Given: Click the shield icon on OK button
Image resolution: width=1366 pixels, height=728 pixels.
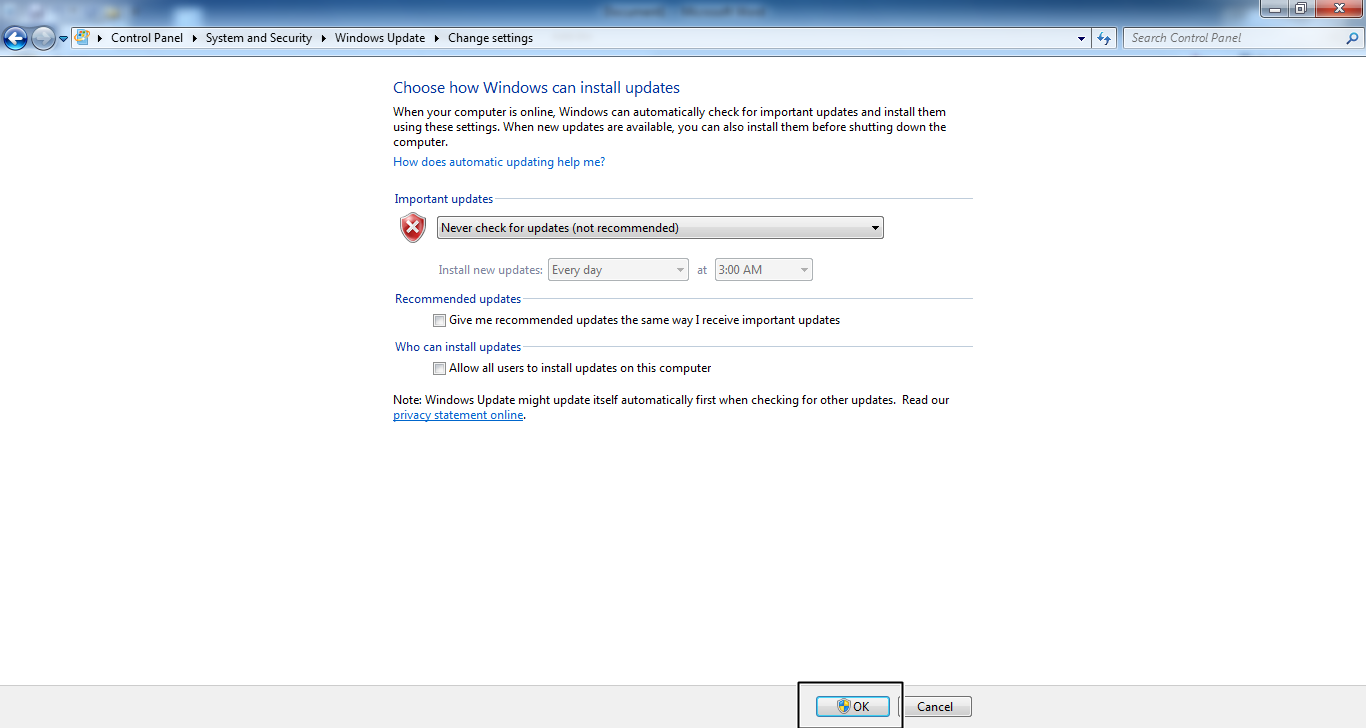Looking at the screenshot, I should point(843,706).
